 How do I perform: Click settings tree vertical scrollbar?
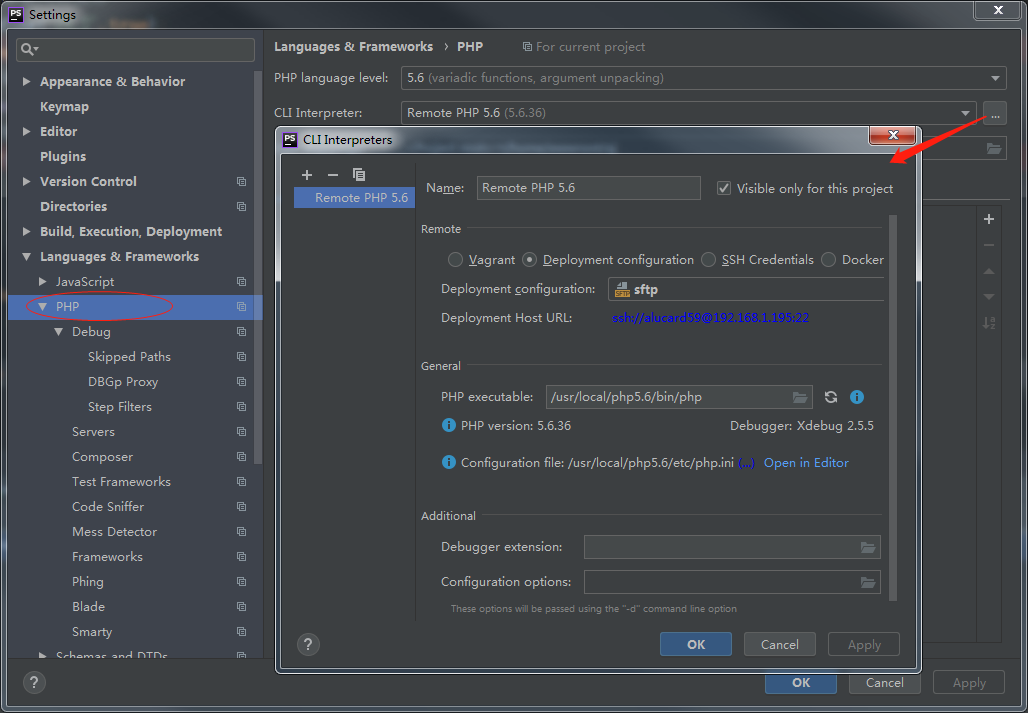258,269
